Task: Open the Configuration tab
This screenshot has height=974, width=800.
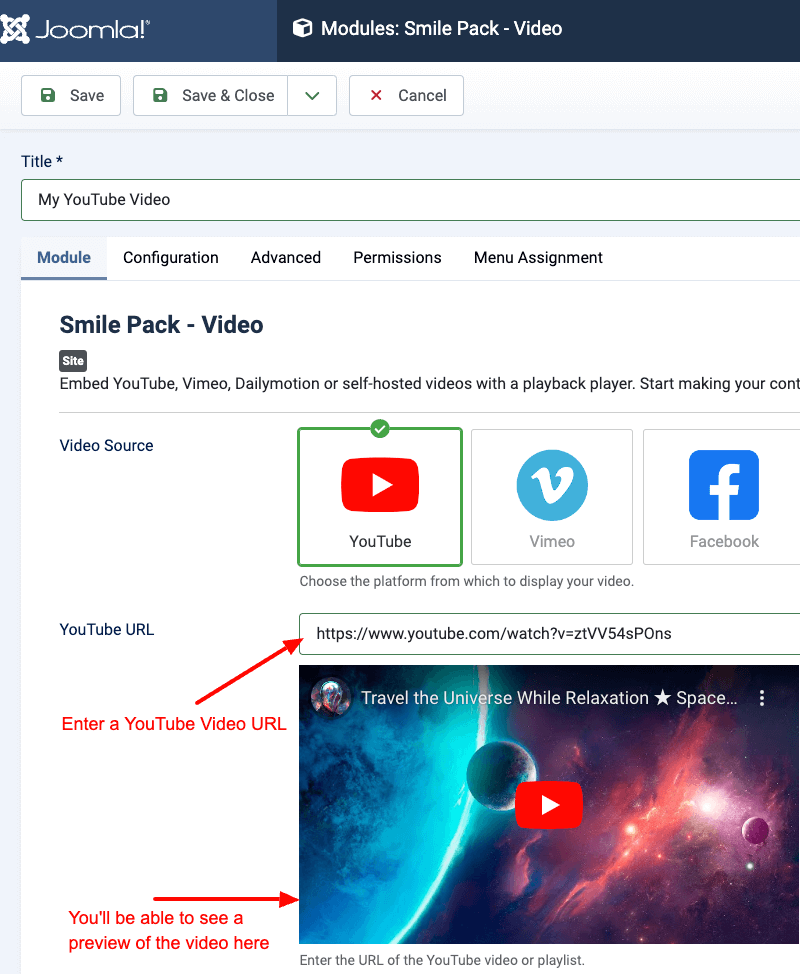Action: (x=171, y=257)
